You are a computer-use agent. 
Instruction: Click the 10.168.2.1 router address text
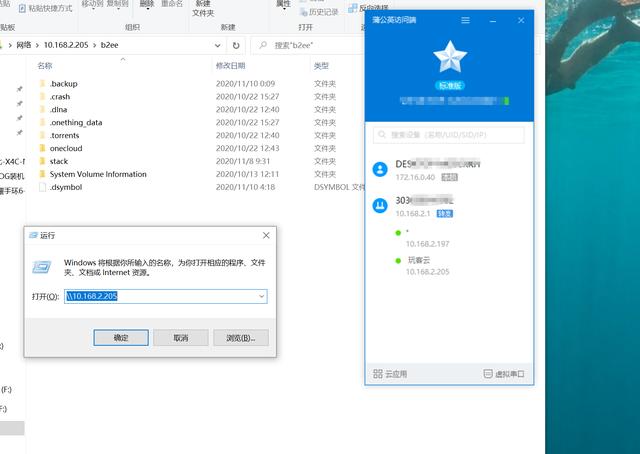tap(413, 214)
